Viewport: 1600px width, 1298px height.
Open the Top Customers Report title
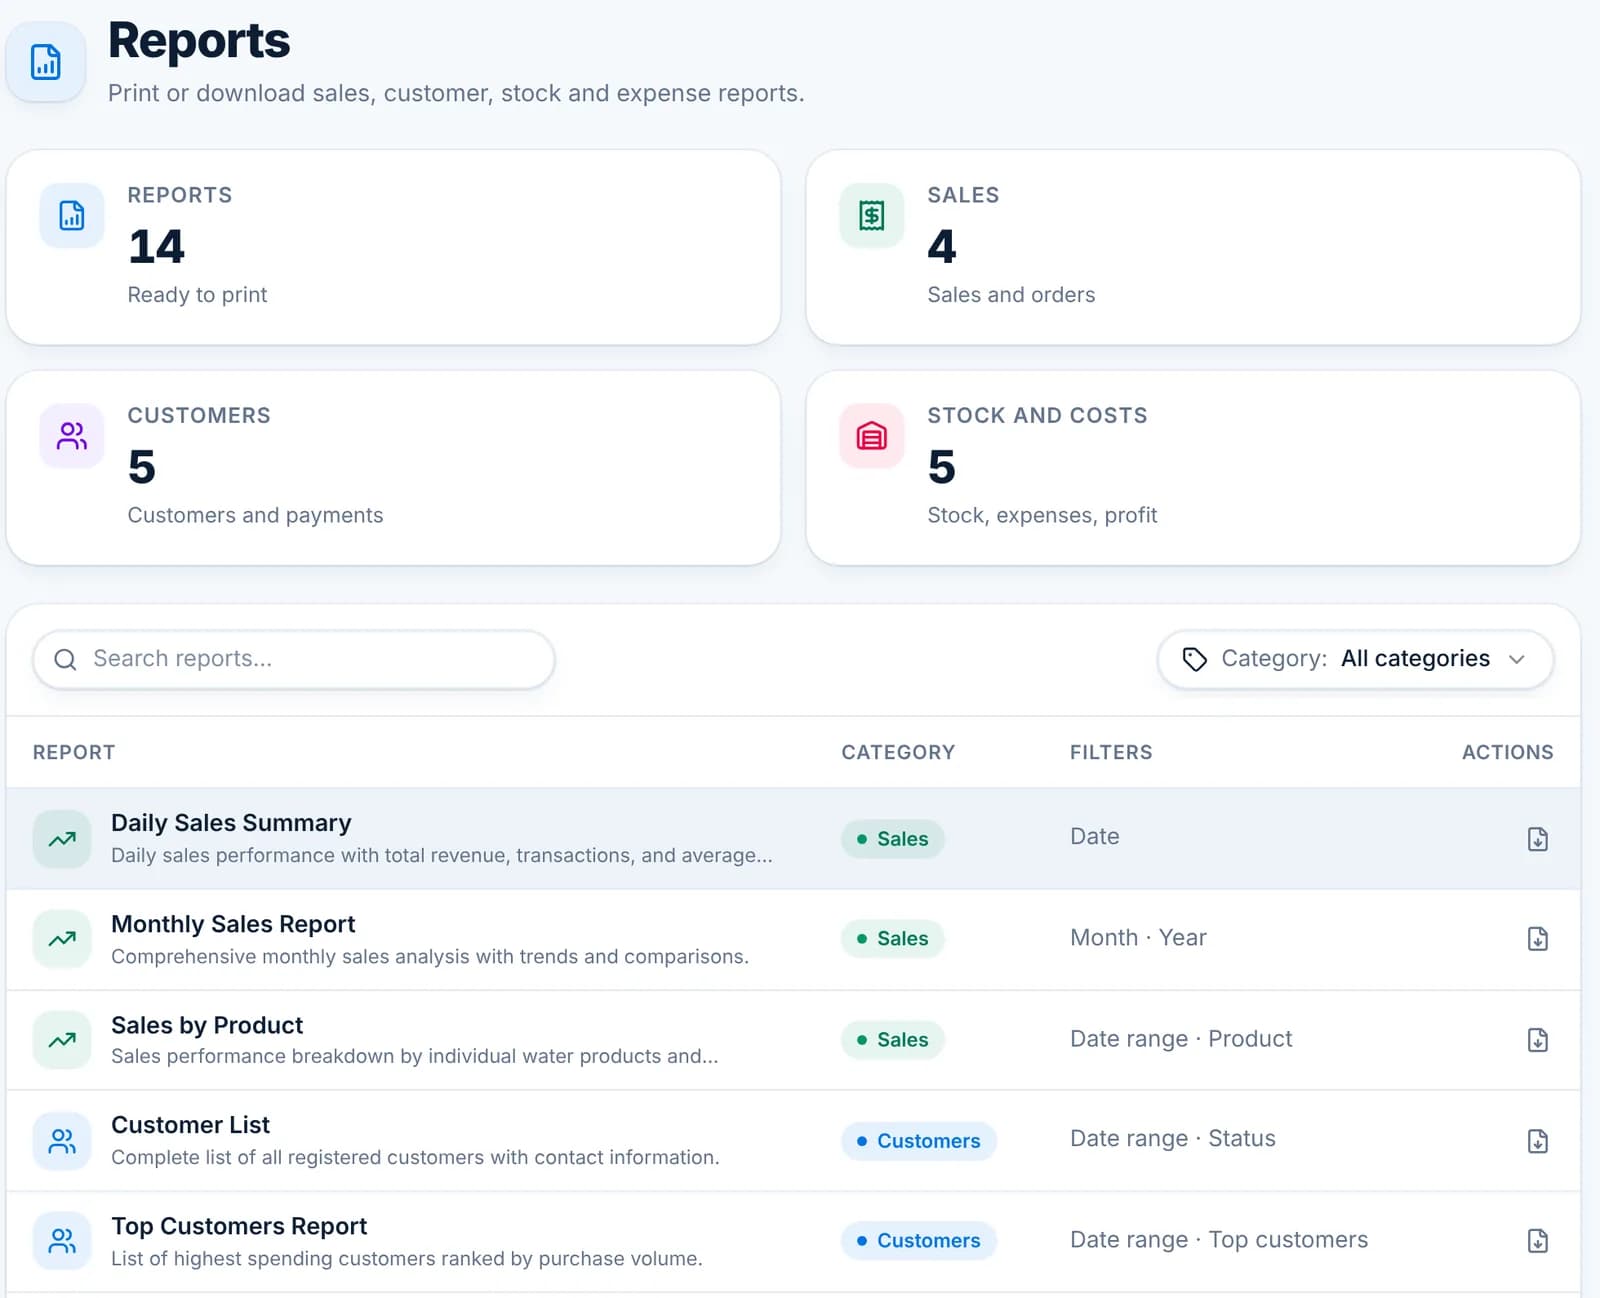coord(239,1226)
